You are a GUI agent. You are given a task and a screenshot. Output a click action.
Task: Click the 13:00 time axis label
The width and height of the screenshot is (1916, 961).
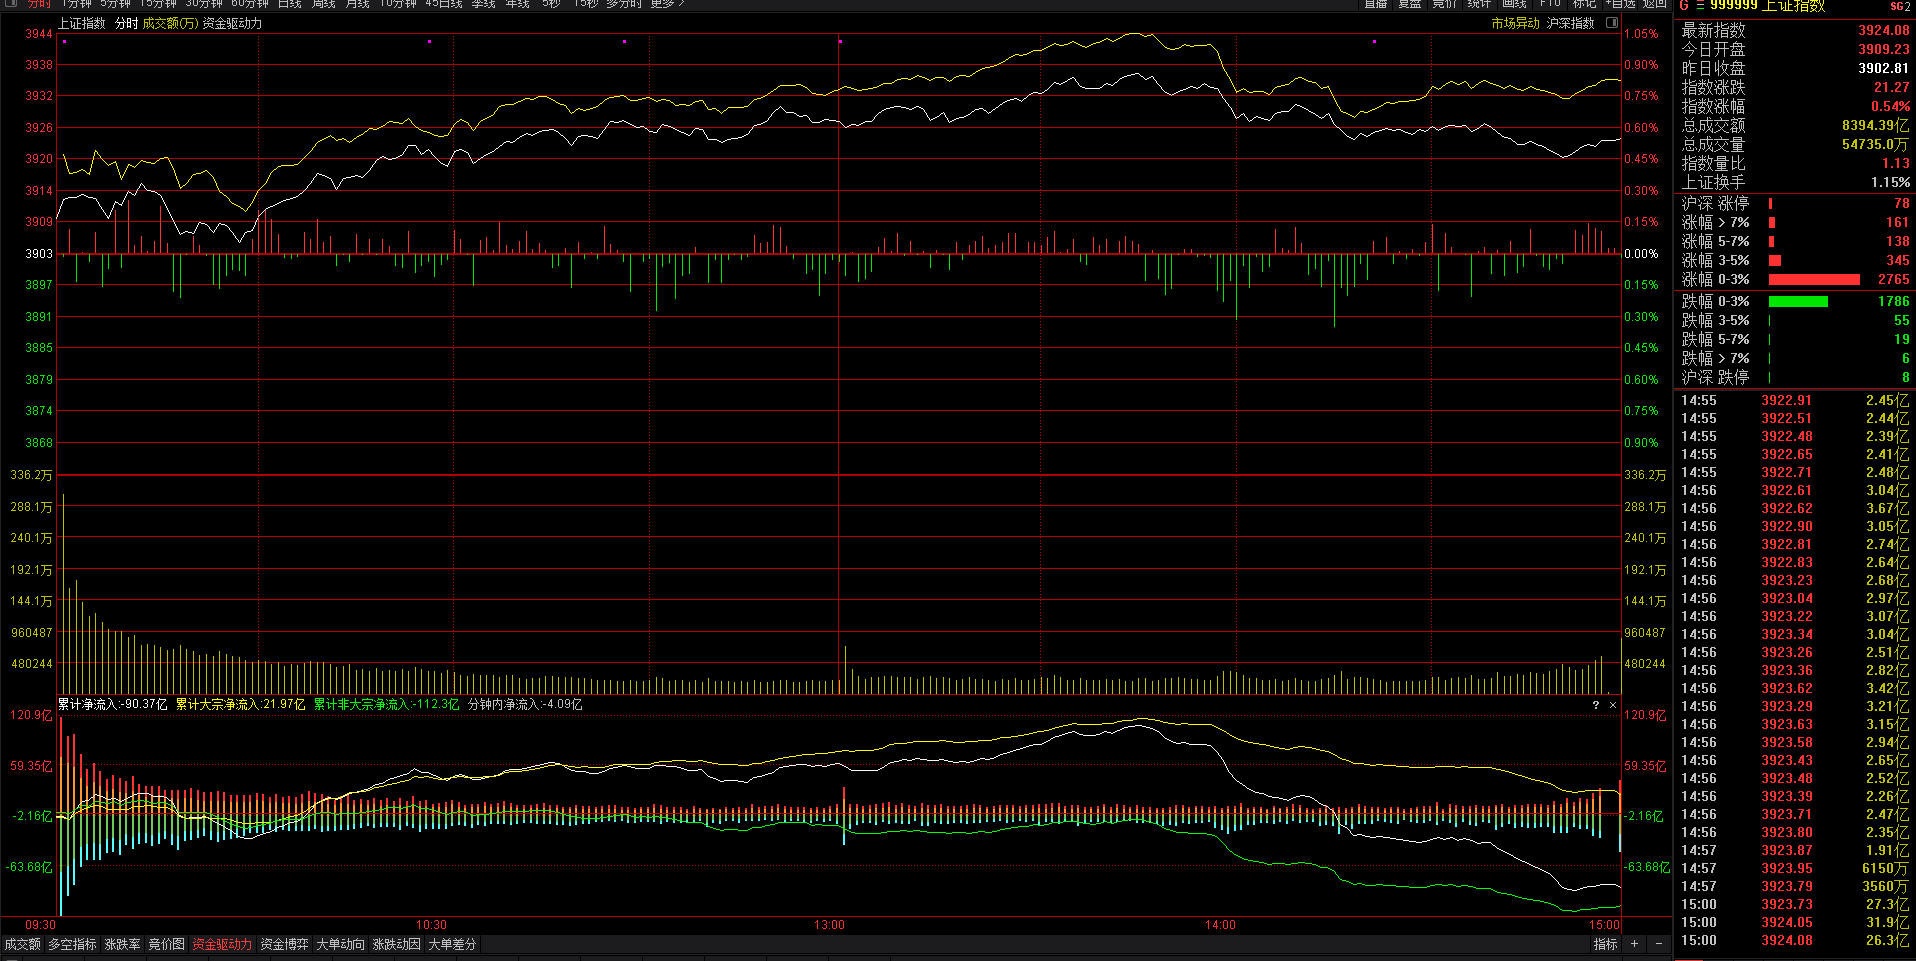pos(829,925)
